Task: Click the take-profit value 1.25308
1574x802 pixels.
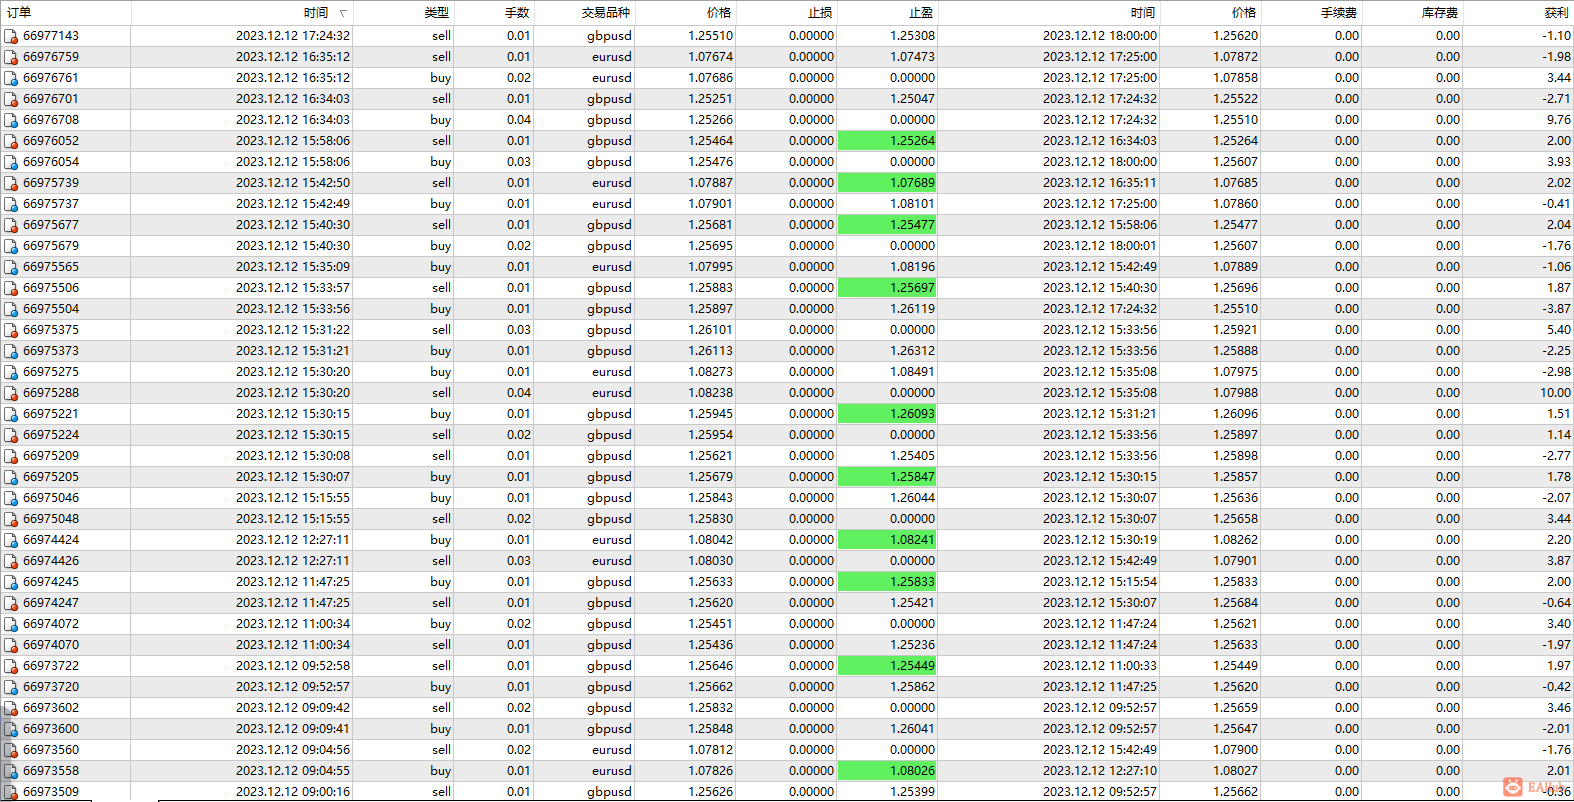Action: [x=912, y=36]
